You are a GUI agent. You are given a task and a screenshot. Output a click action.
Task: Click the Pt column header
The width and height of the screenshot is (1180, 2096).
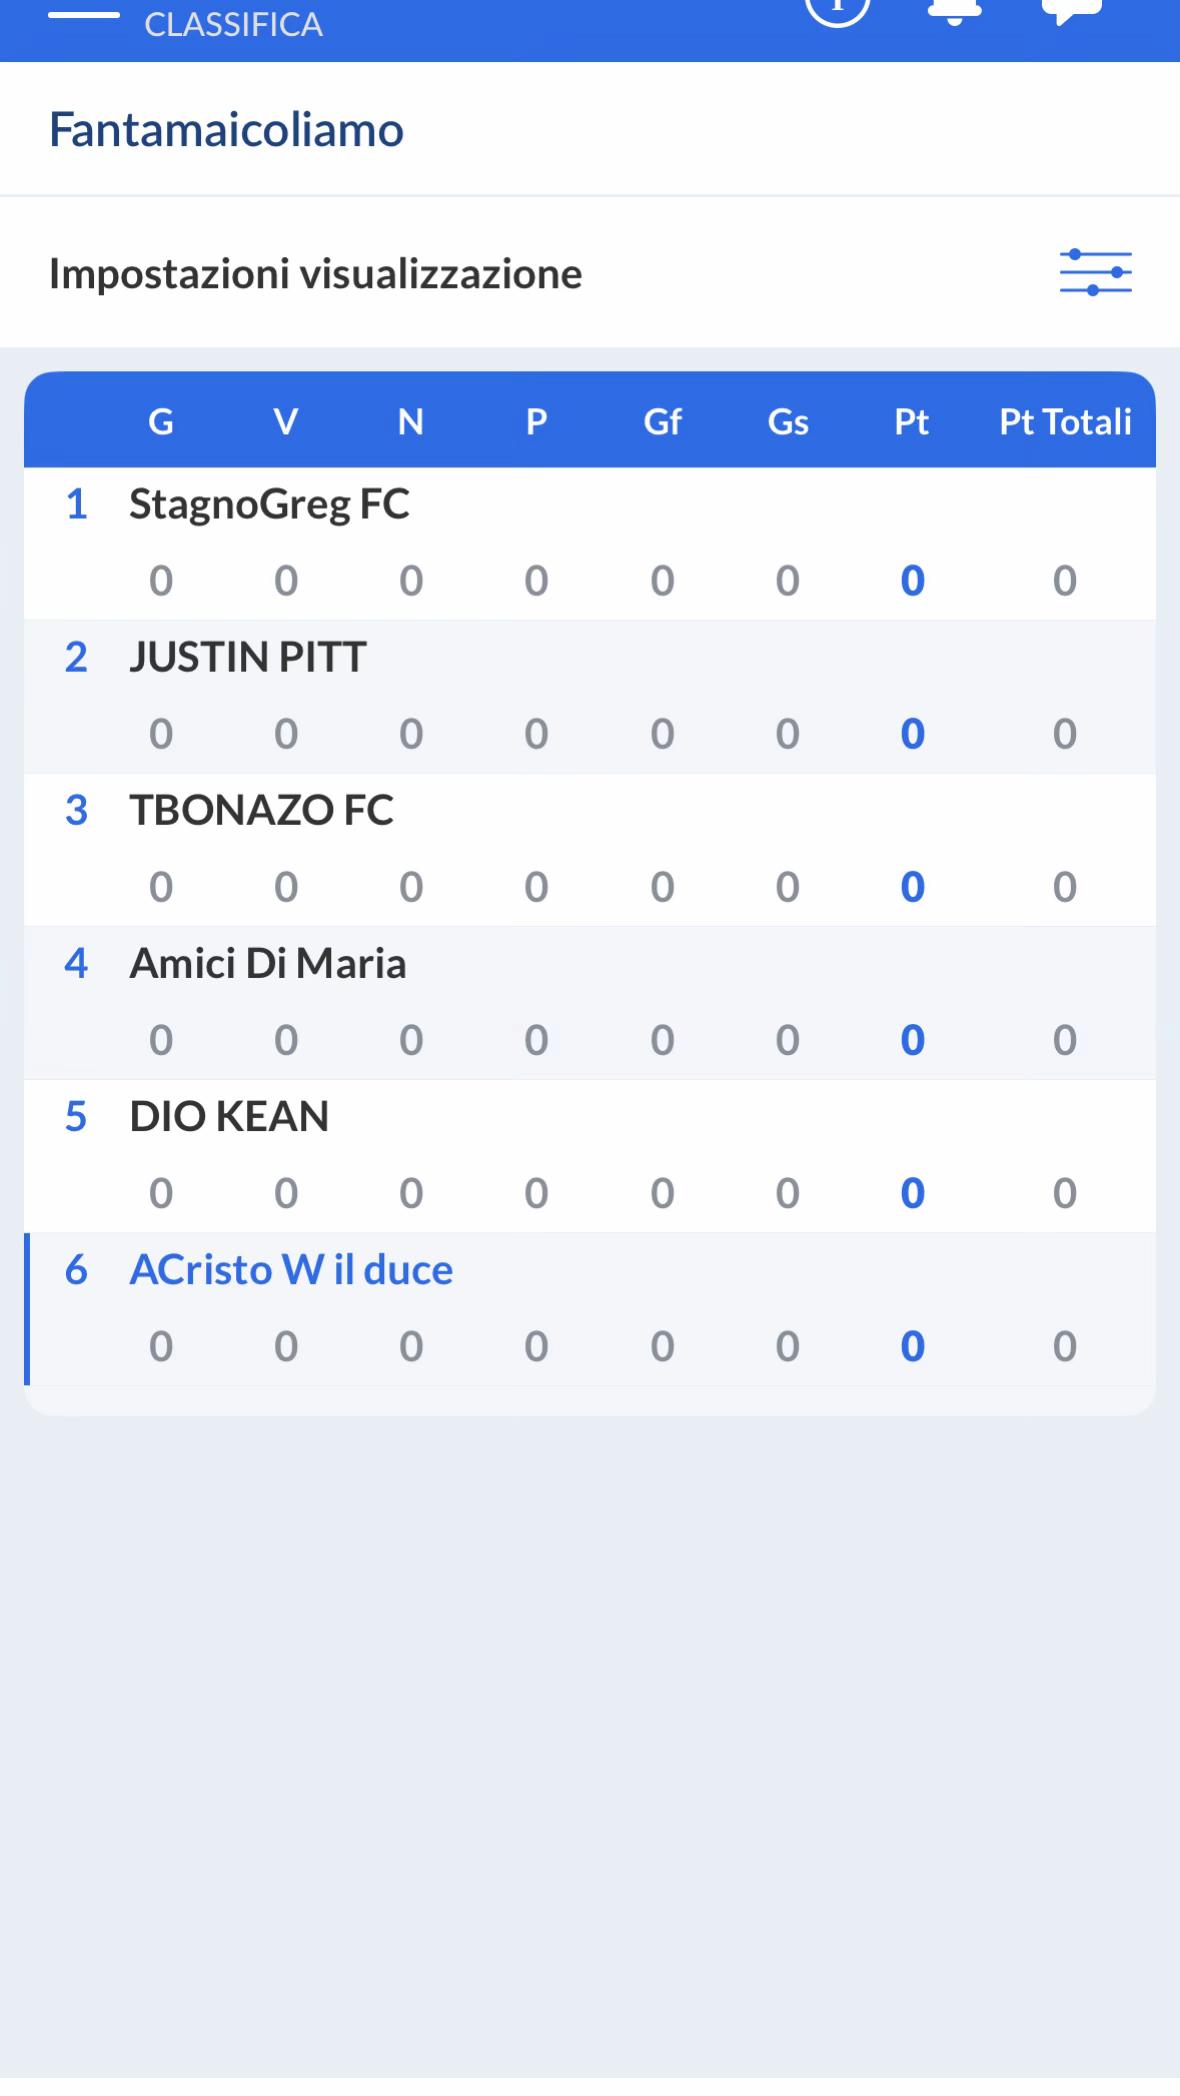911,421
